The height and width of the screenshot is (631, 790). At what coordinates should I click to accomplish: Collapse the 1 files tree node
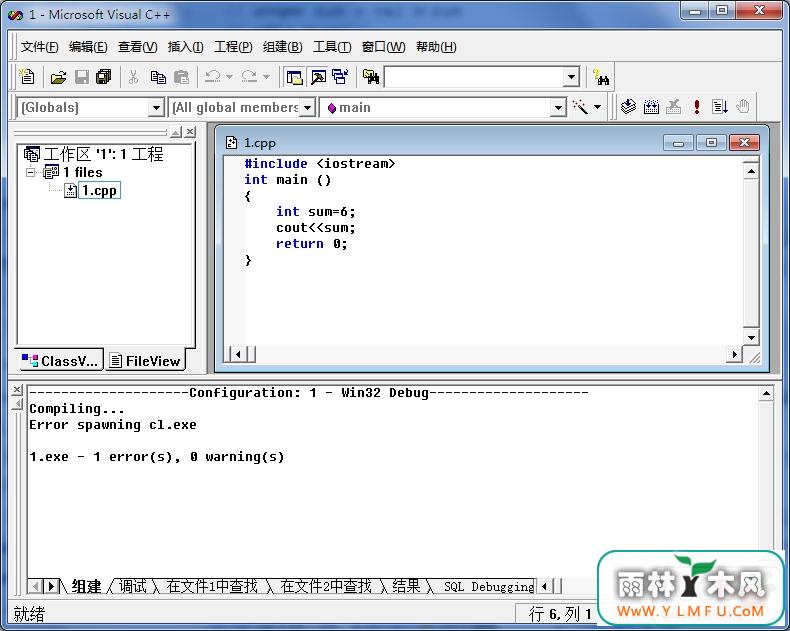coord(30,172)
